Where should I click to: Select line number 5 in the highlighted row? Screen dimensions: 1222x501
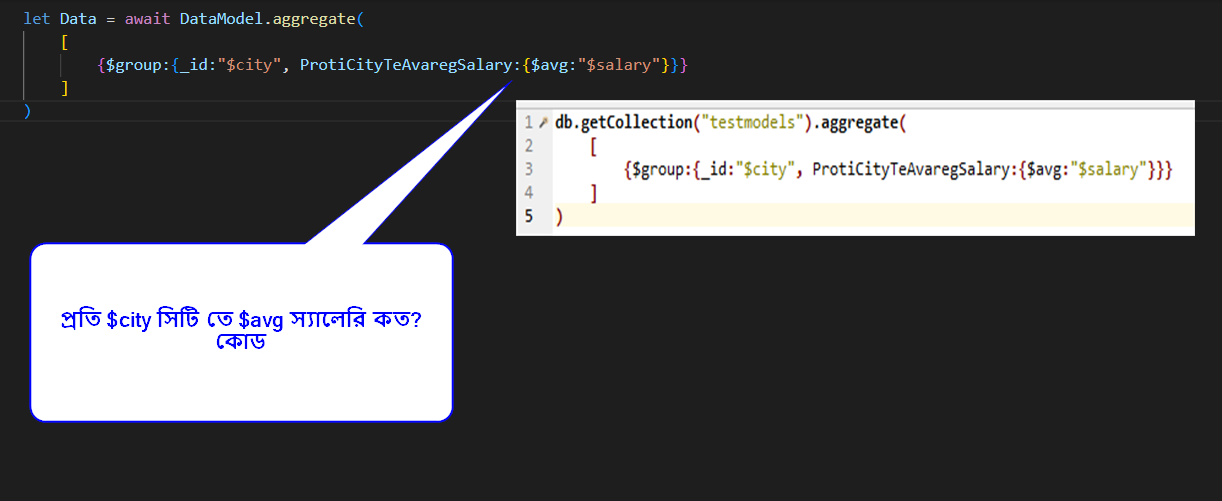tap(528, 216)
